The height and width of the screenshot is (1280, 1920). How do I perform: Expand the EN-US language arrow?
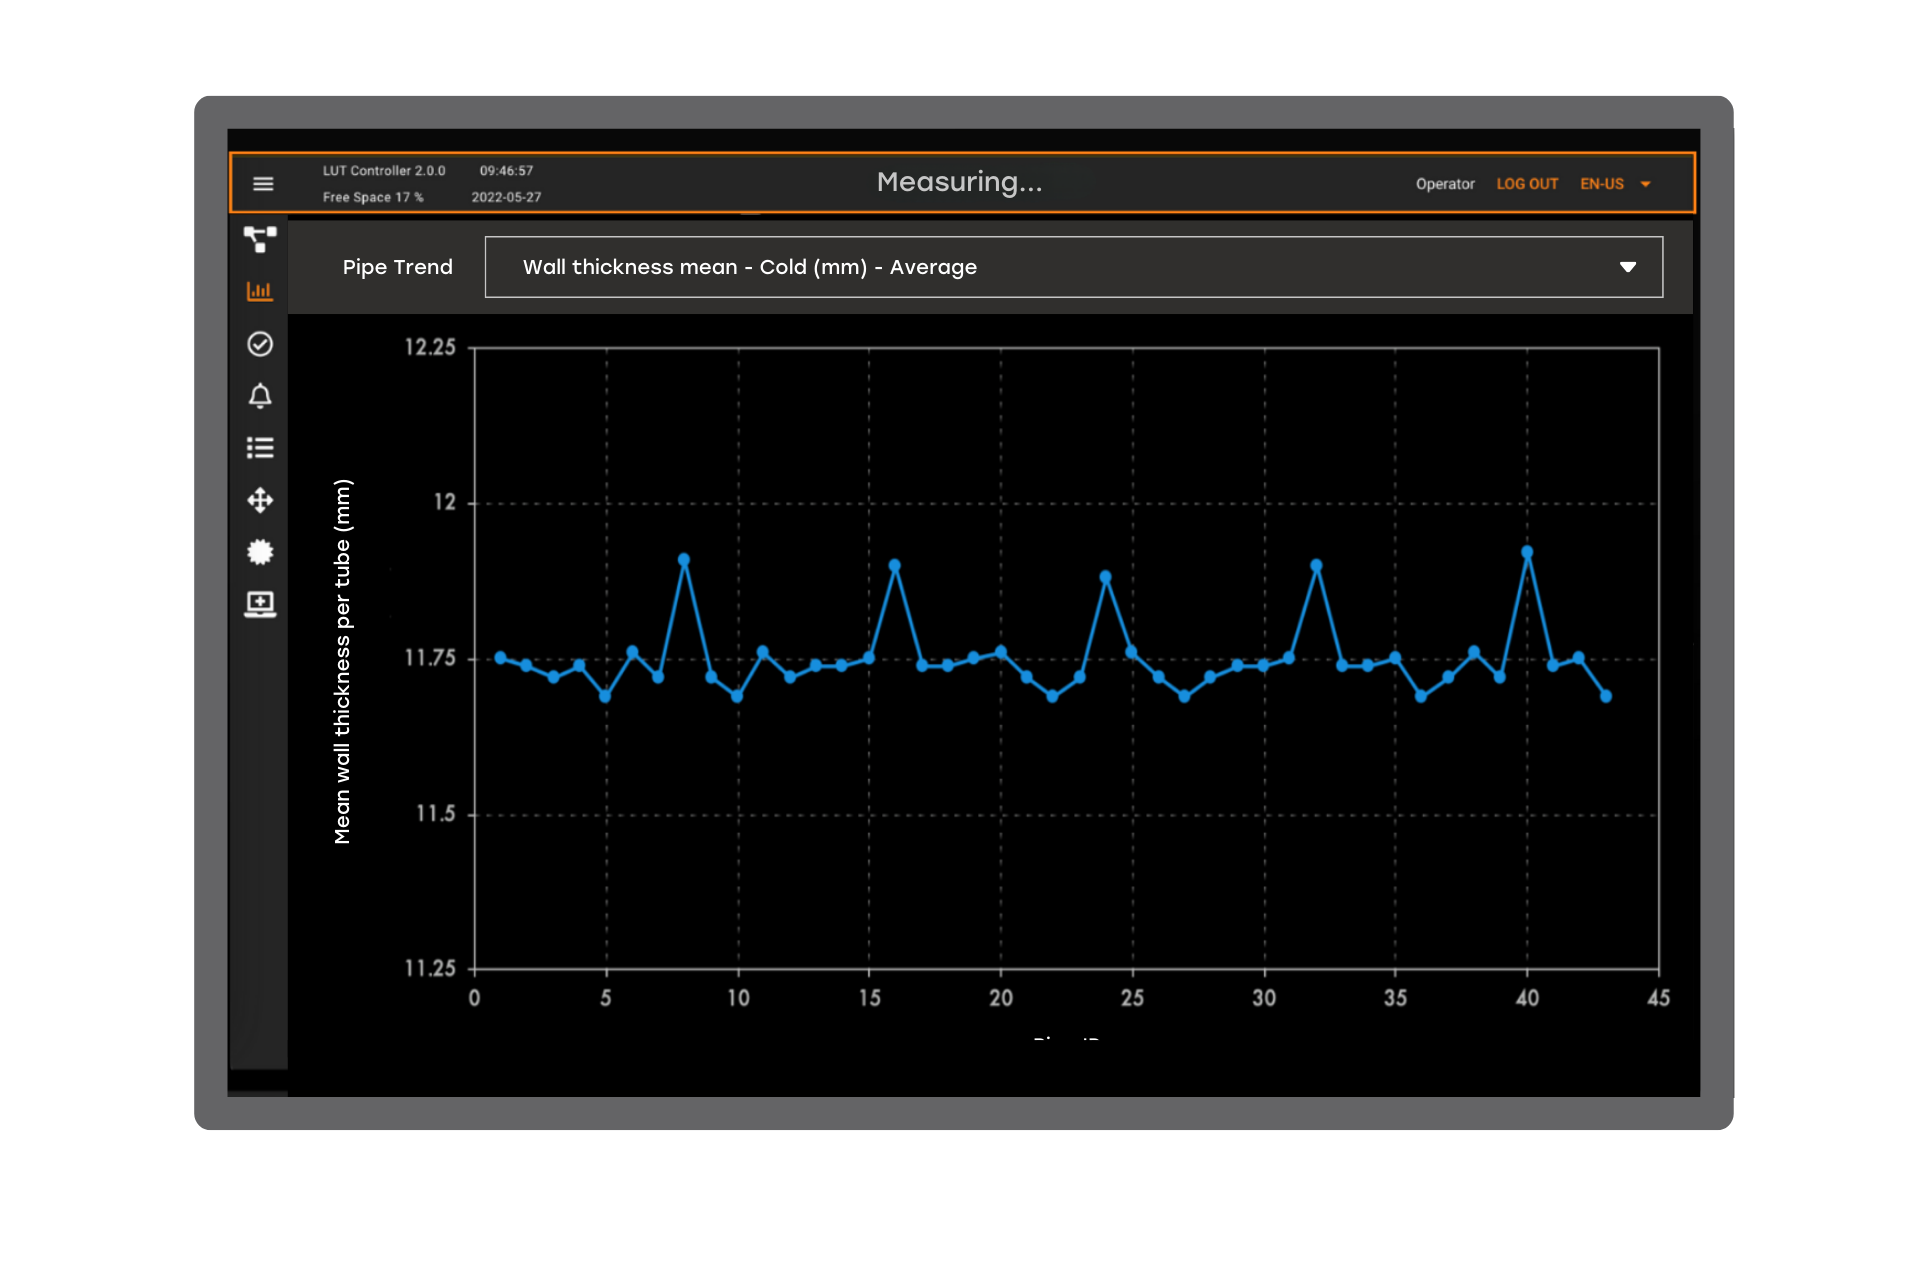(x=1646, y=184)
